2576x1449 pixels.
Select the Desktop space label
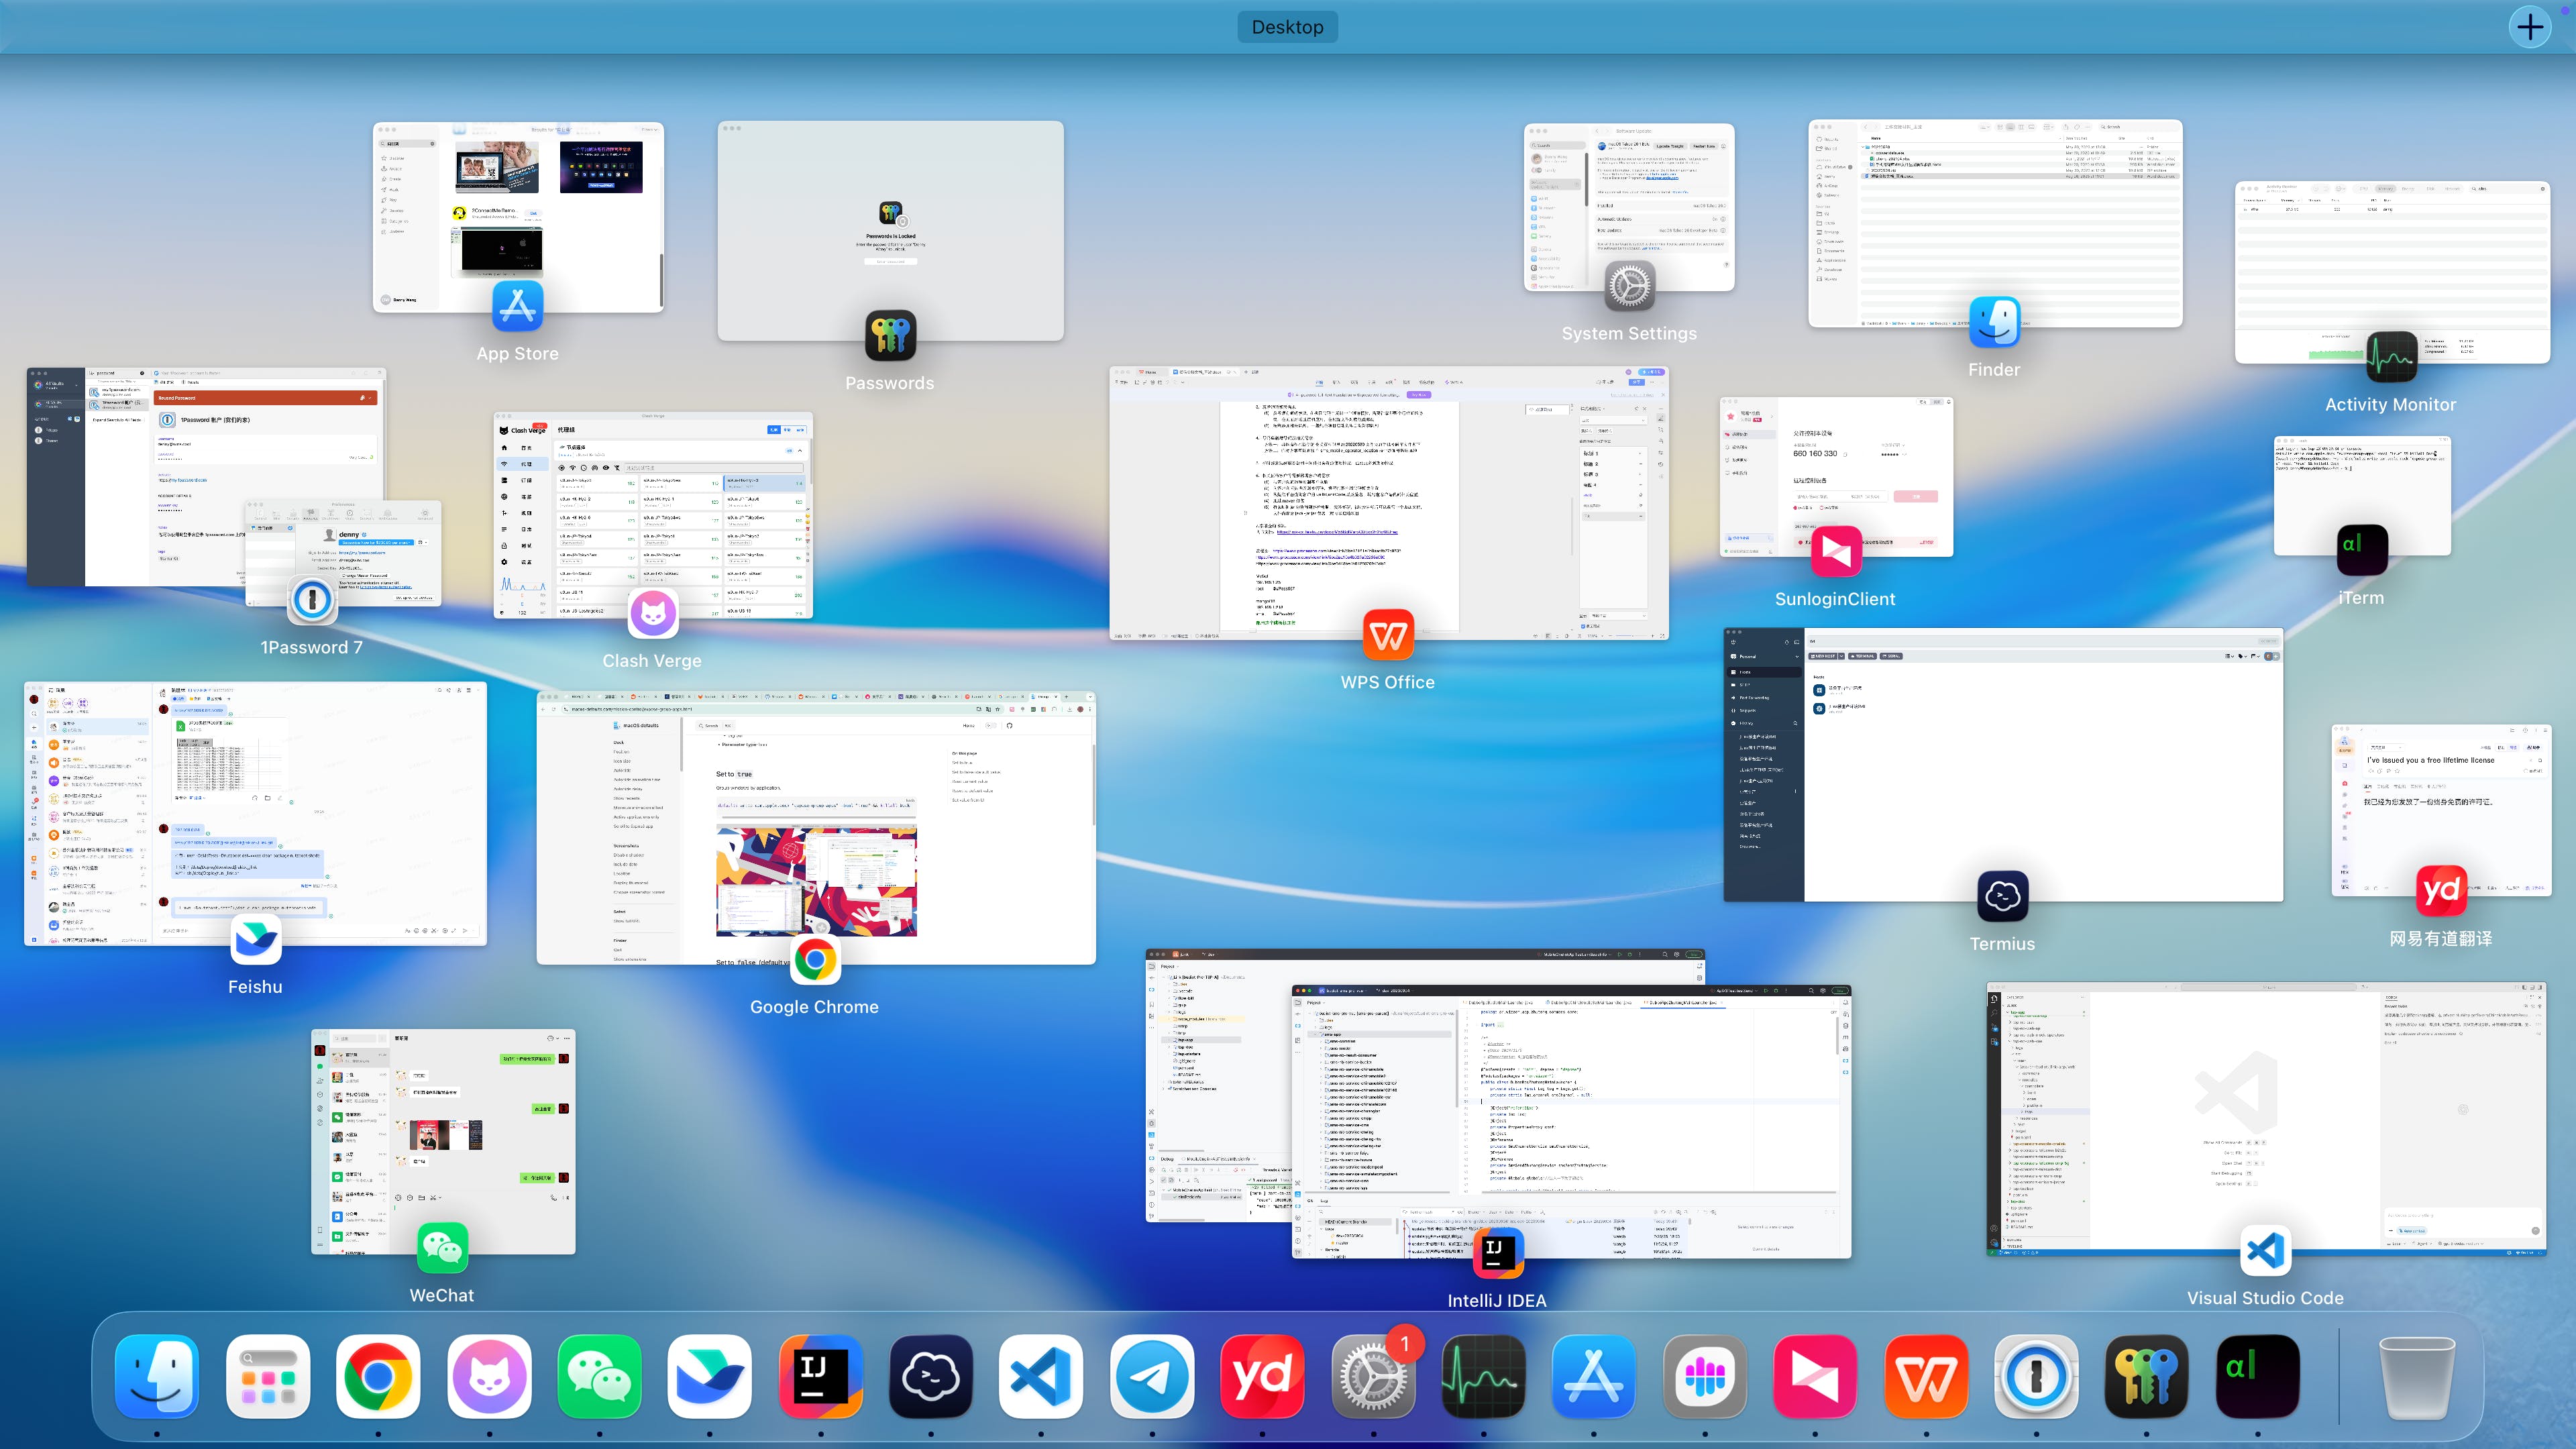coord(1287,27)
